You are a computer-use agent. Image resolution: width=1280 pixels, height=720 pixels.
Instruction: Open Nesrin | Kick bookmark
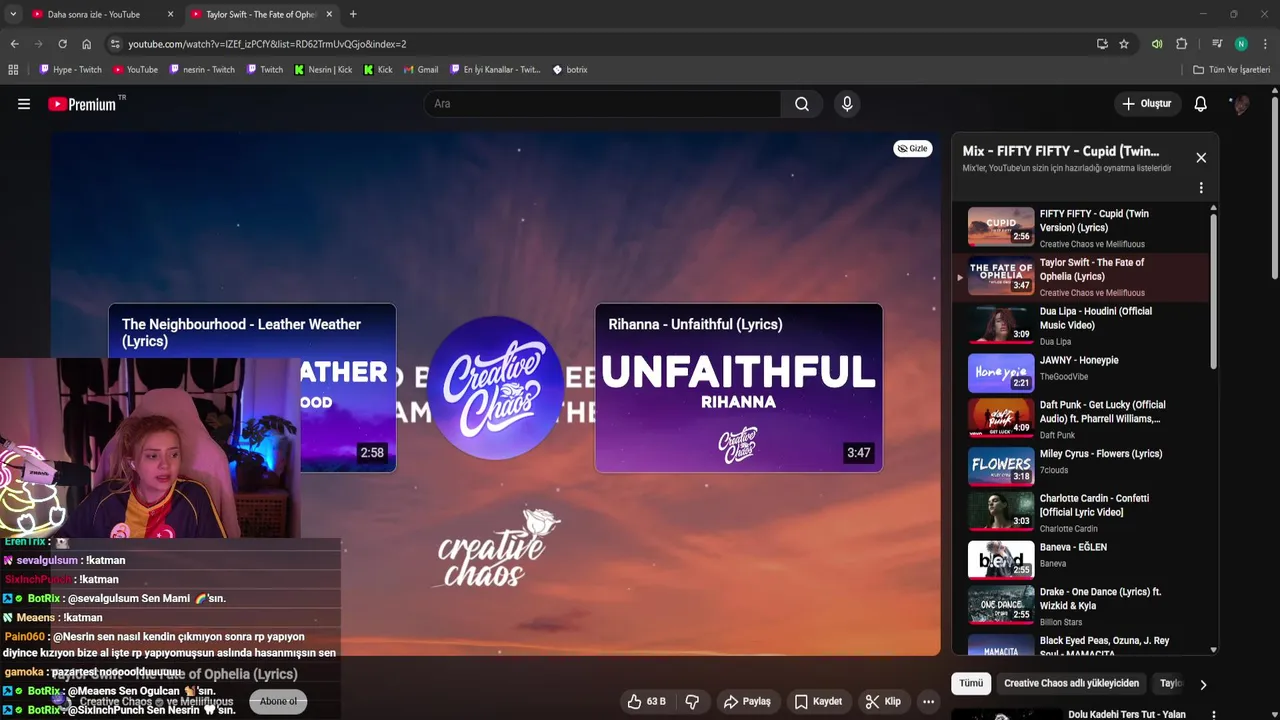[x=323, y=70]
